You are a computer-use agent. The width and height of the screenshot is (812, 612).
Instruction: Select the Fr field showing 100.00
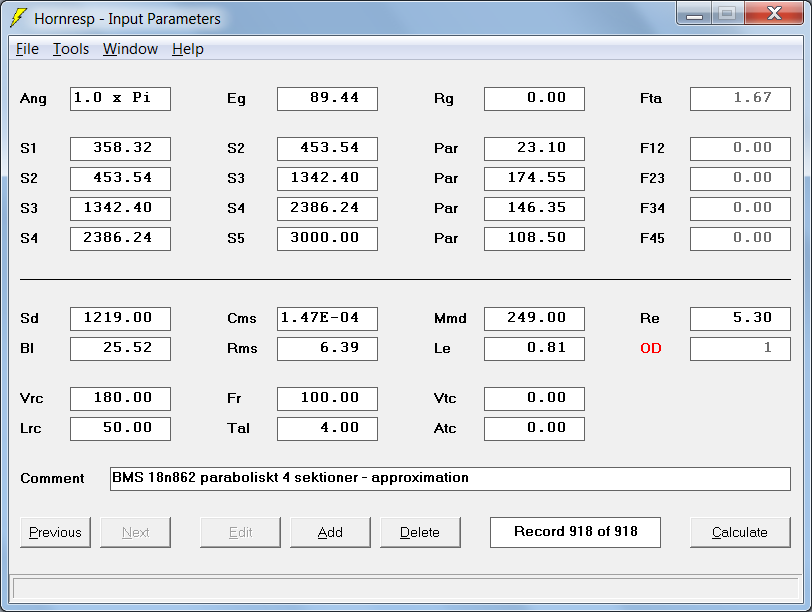[x=327, y=399]
